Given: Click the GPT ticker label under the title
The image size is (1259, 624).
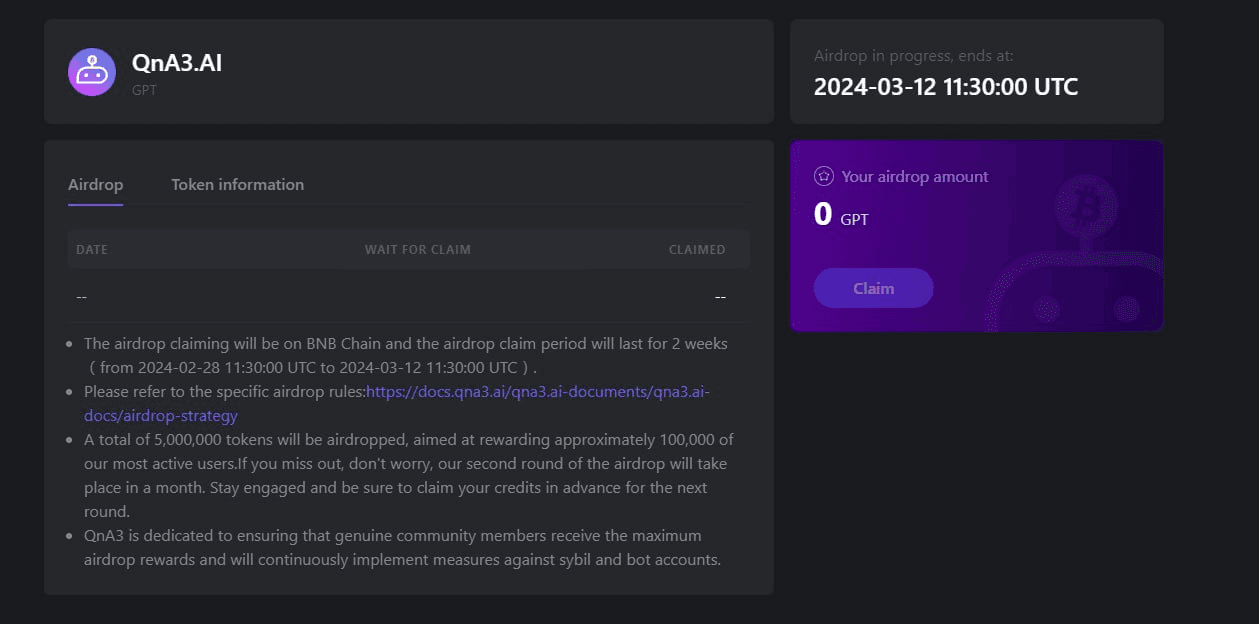Looking at the screenshot, I should coord(144,90).
